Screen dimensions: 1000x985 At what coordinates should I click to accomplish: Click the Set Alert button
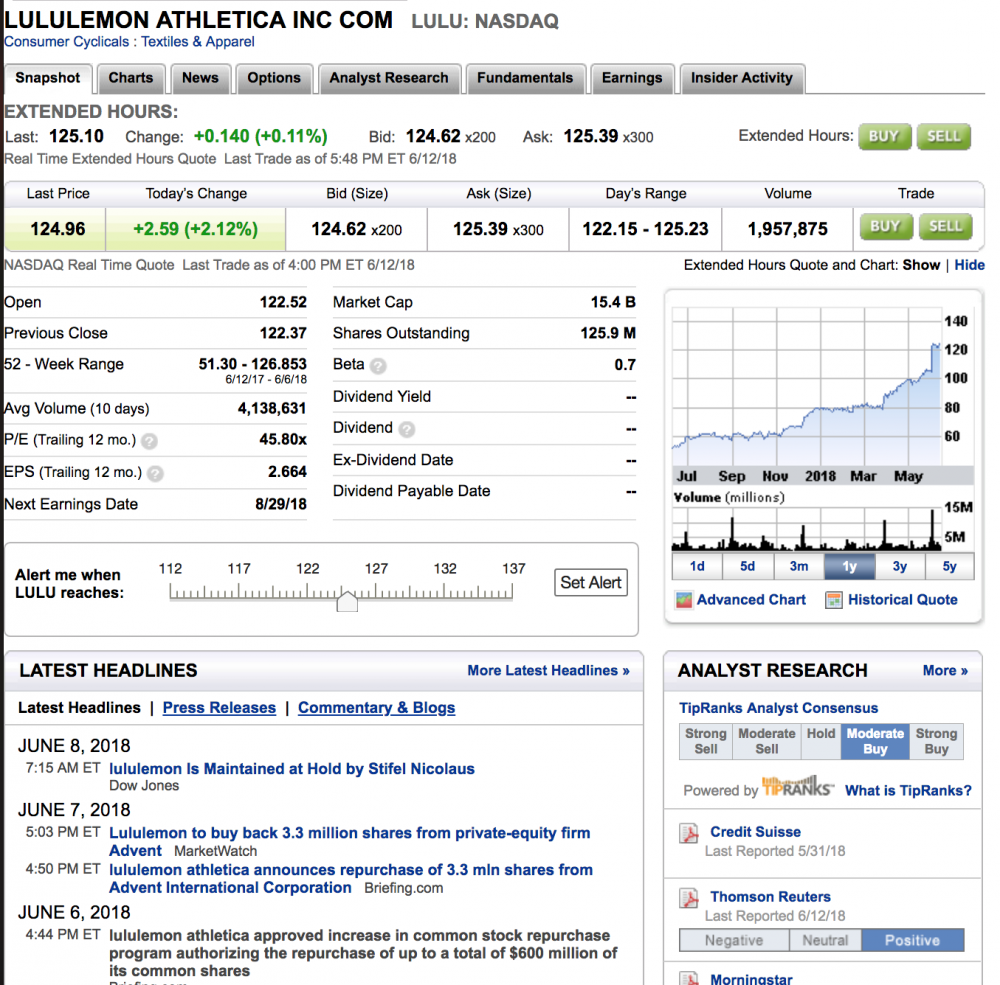click(591, 583)
